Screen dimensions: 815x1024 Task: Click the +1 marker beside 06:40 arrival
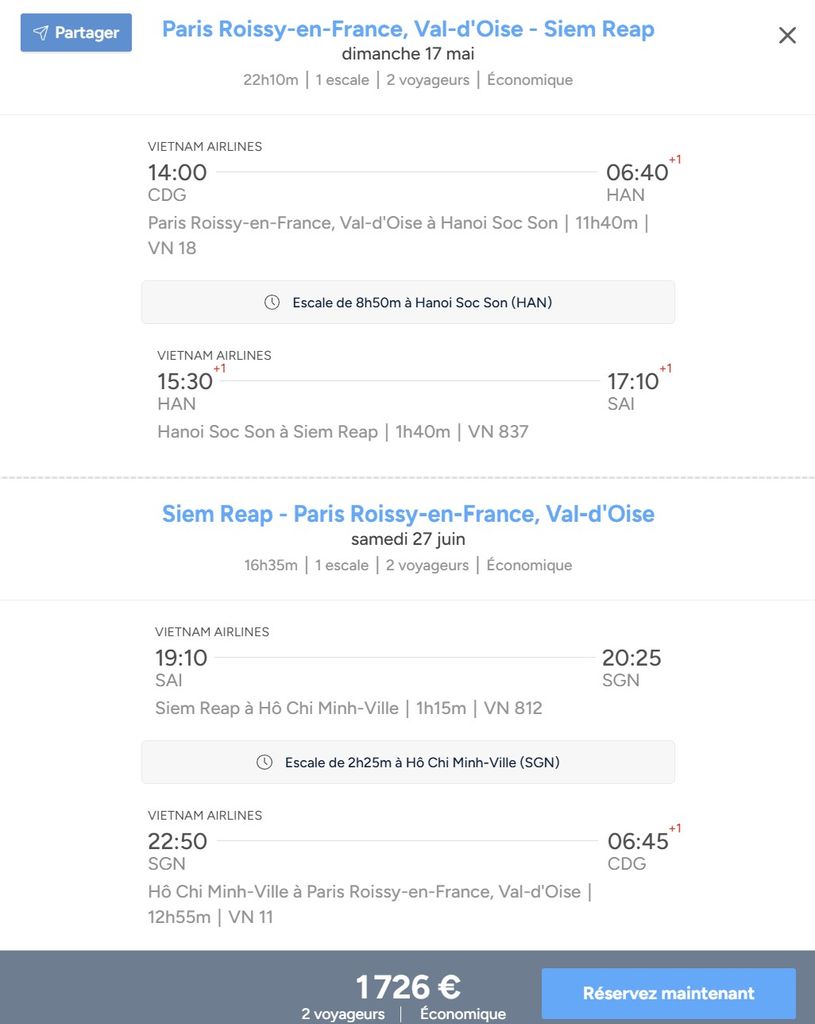click(675, 159)
